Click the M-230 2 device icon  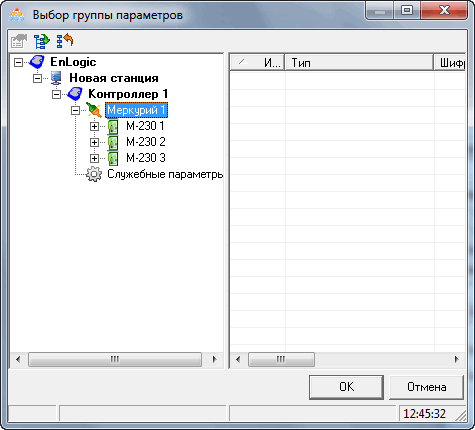(x=113, y=142)
